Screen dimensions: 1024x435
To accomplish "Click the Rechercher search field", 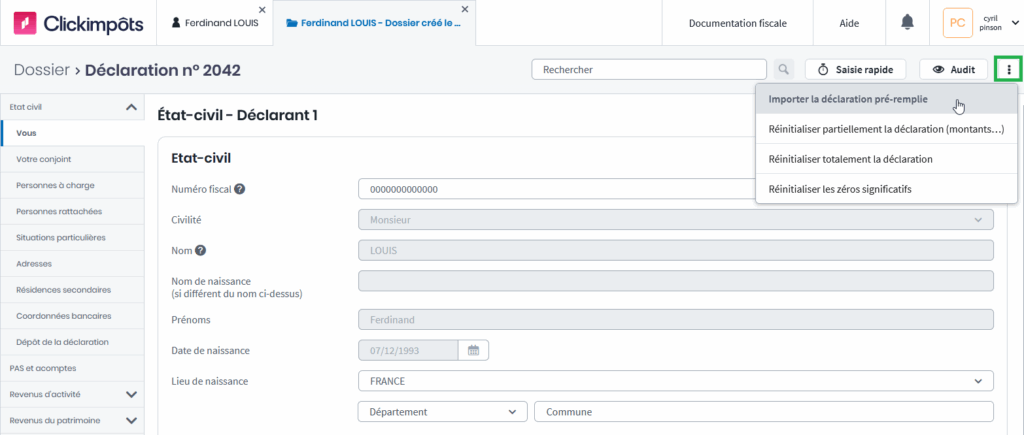I will click(648, 70).
